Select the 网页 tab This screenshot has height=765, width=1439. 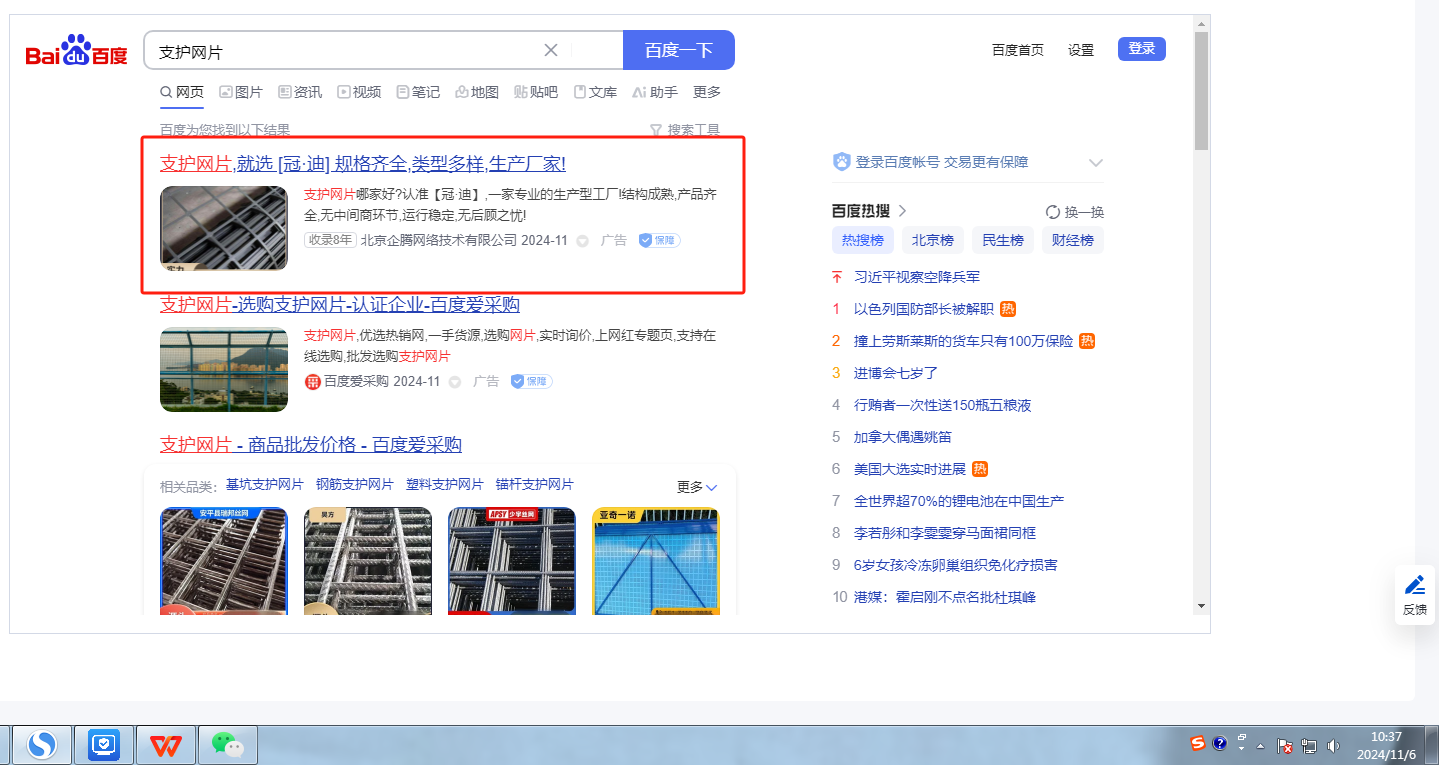pos(182,92)
